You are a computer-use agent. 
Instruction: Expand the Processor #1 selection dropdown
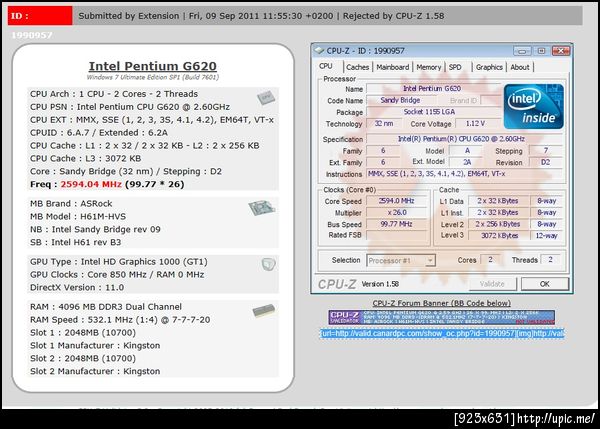(x=430, y=261)
